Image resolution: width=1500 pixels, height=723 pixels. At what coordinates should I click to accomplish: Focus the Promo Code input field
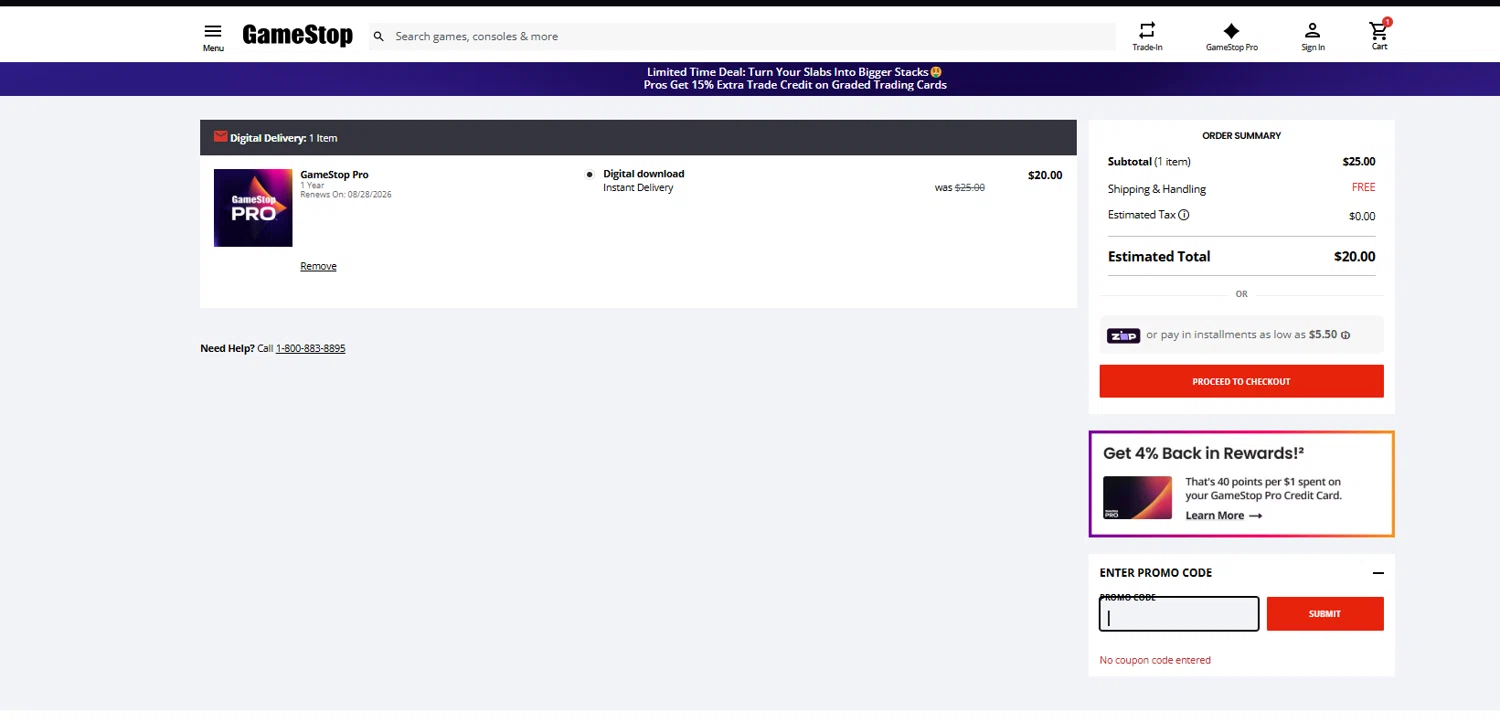[1179, 614]
